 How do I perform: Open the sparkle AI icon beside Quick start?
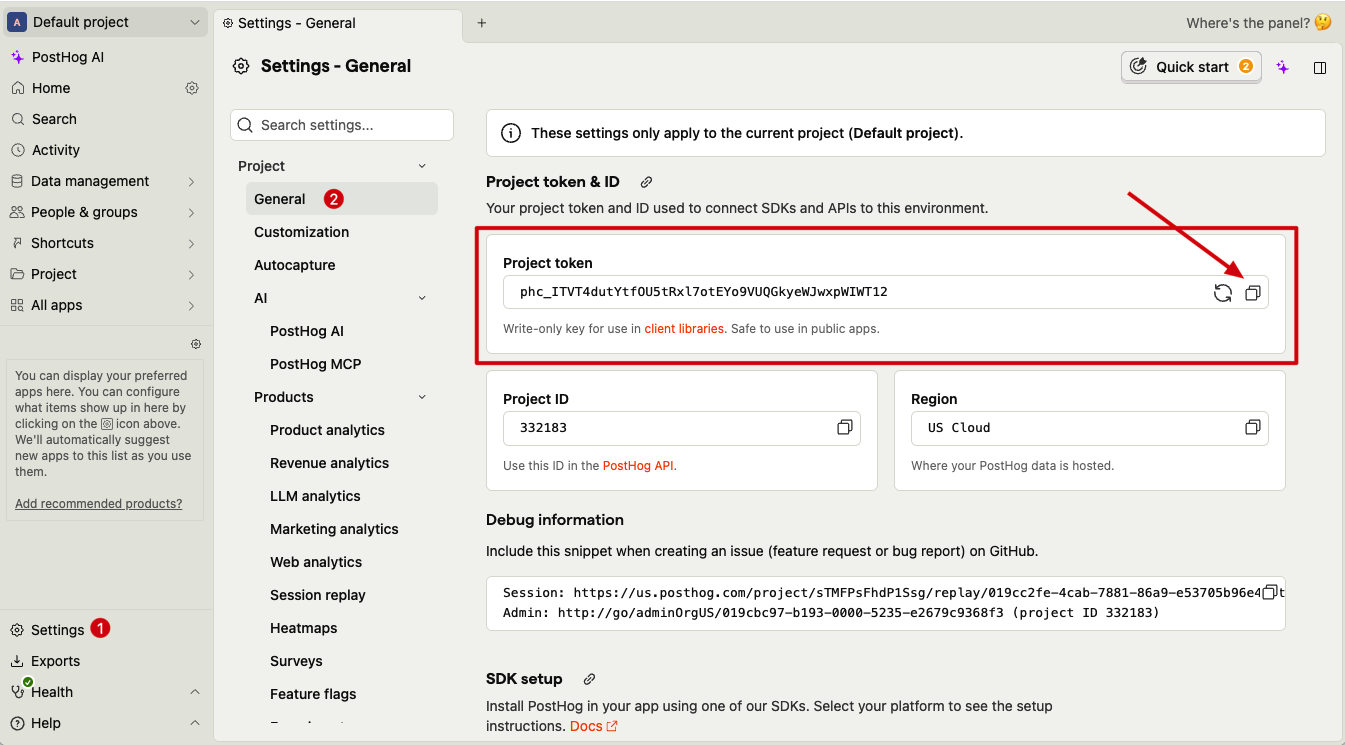(x=1282, y=67)
